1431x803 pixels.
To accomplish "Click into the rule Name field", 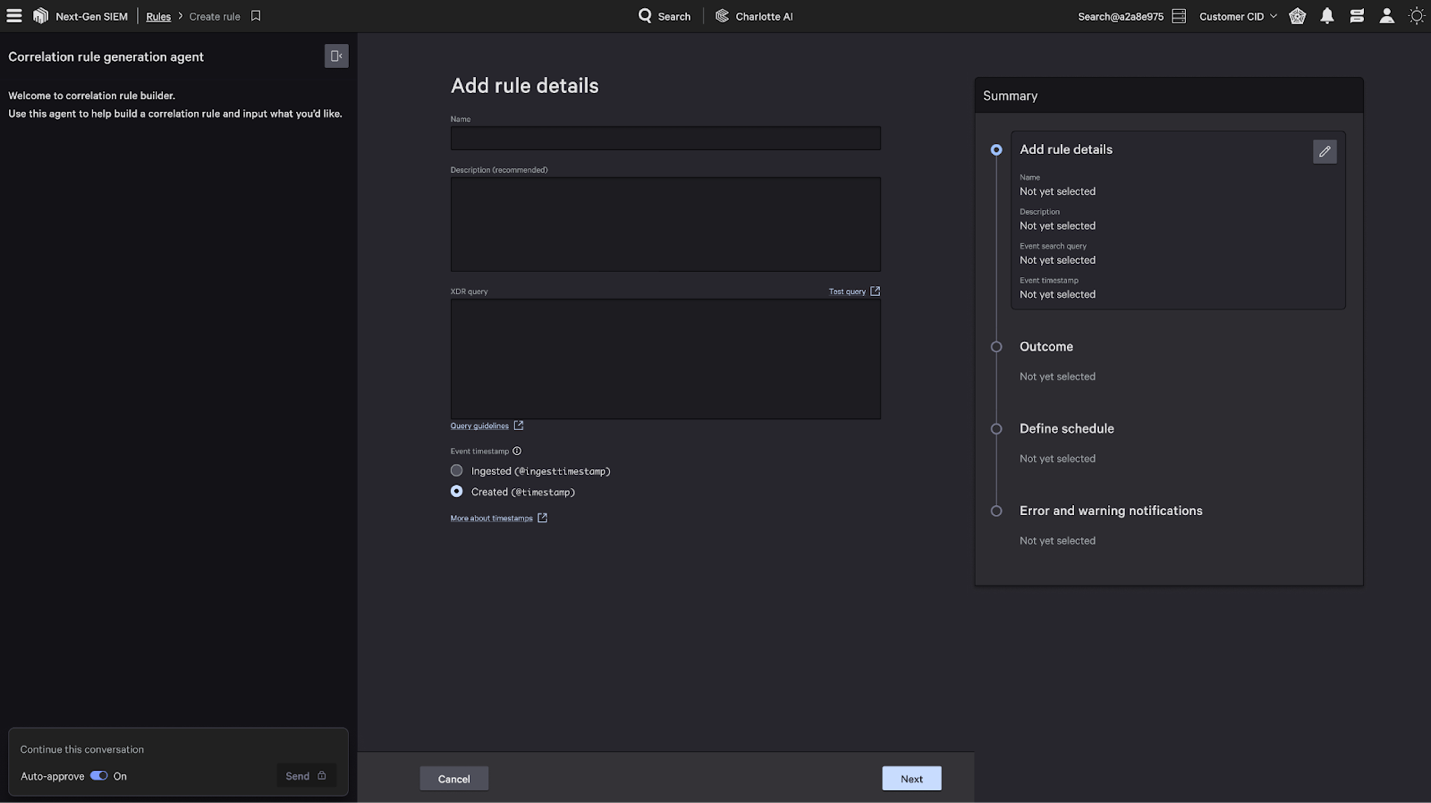I will pyautogui.click(x=665, y=138).
